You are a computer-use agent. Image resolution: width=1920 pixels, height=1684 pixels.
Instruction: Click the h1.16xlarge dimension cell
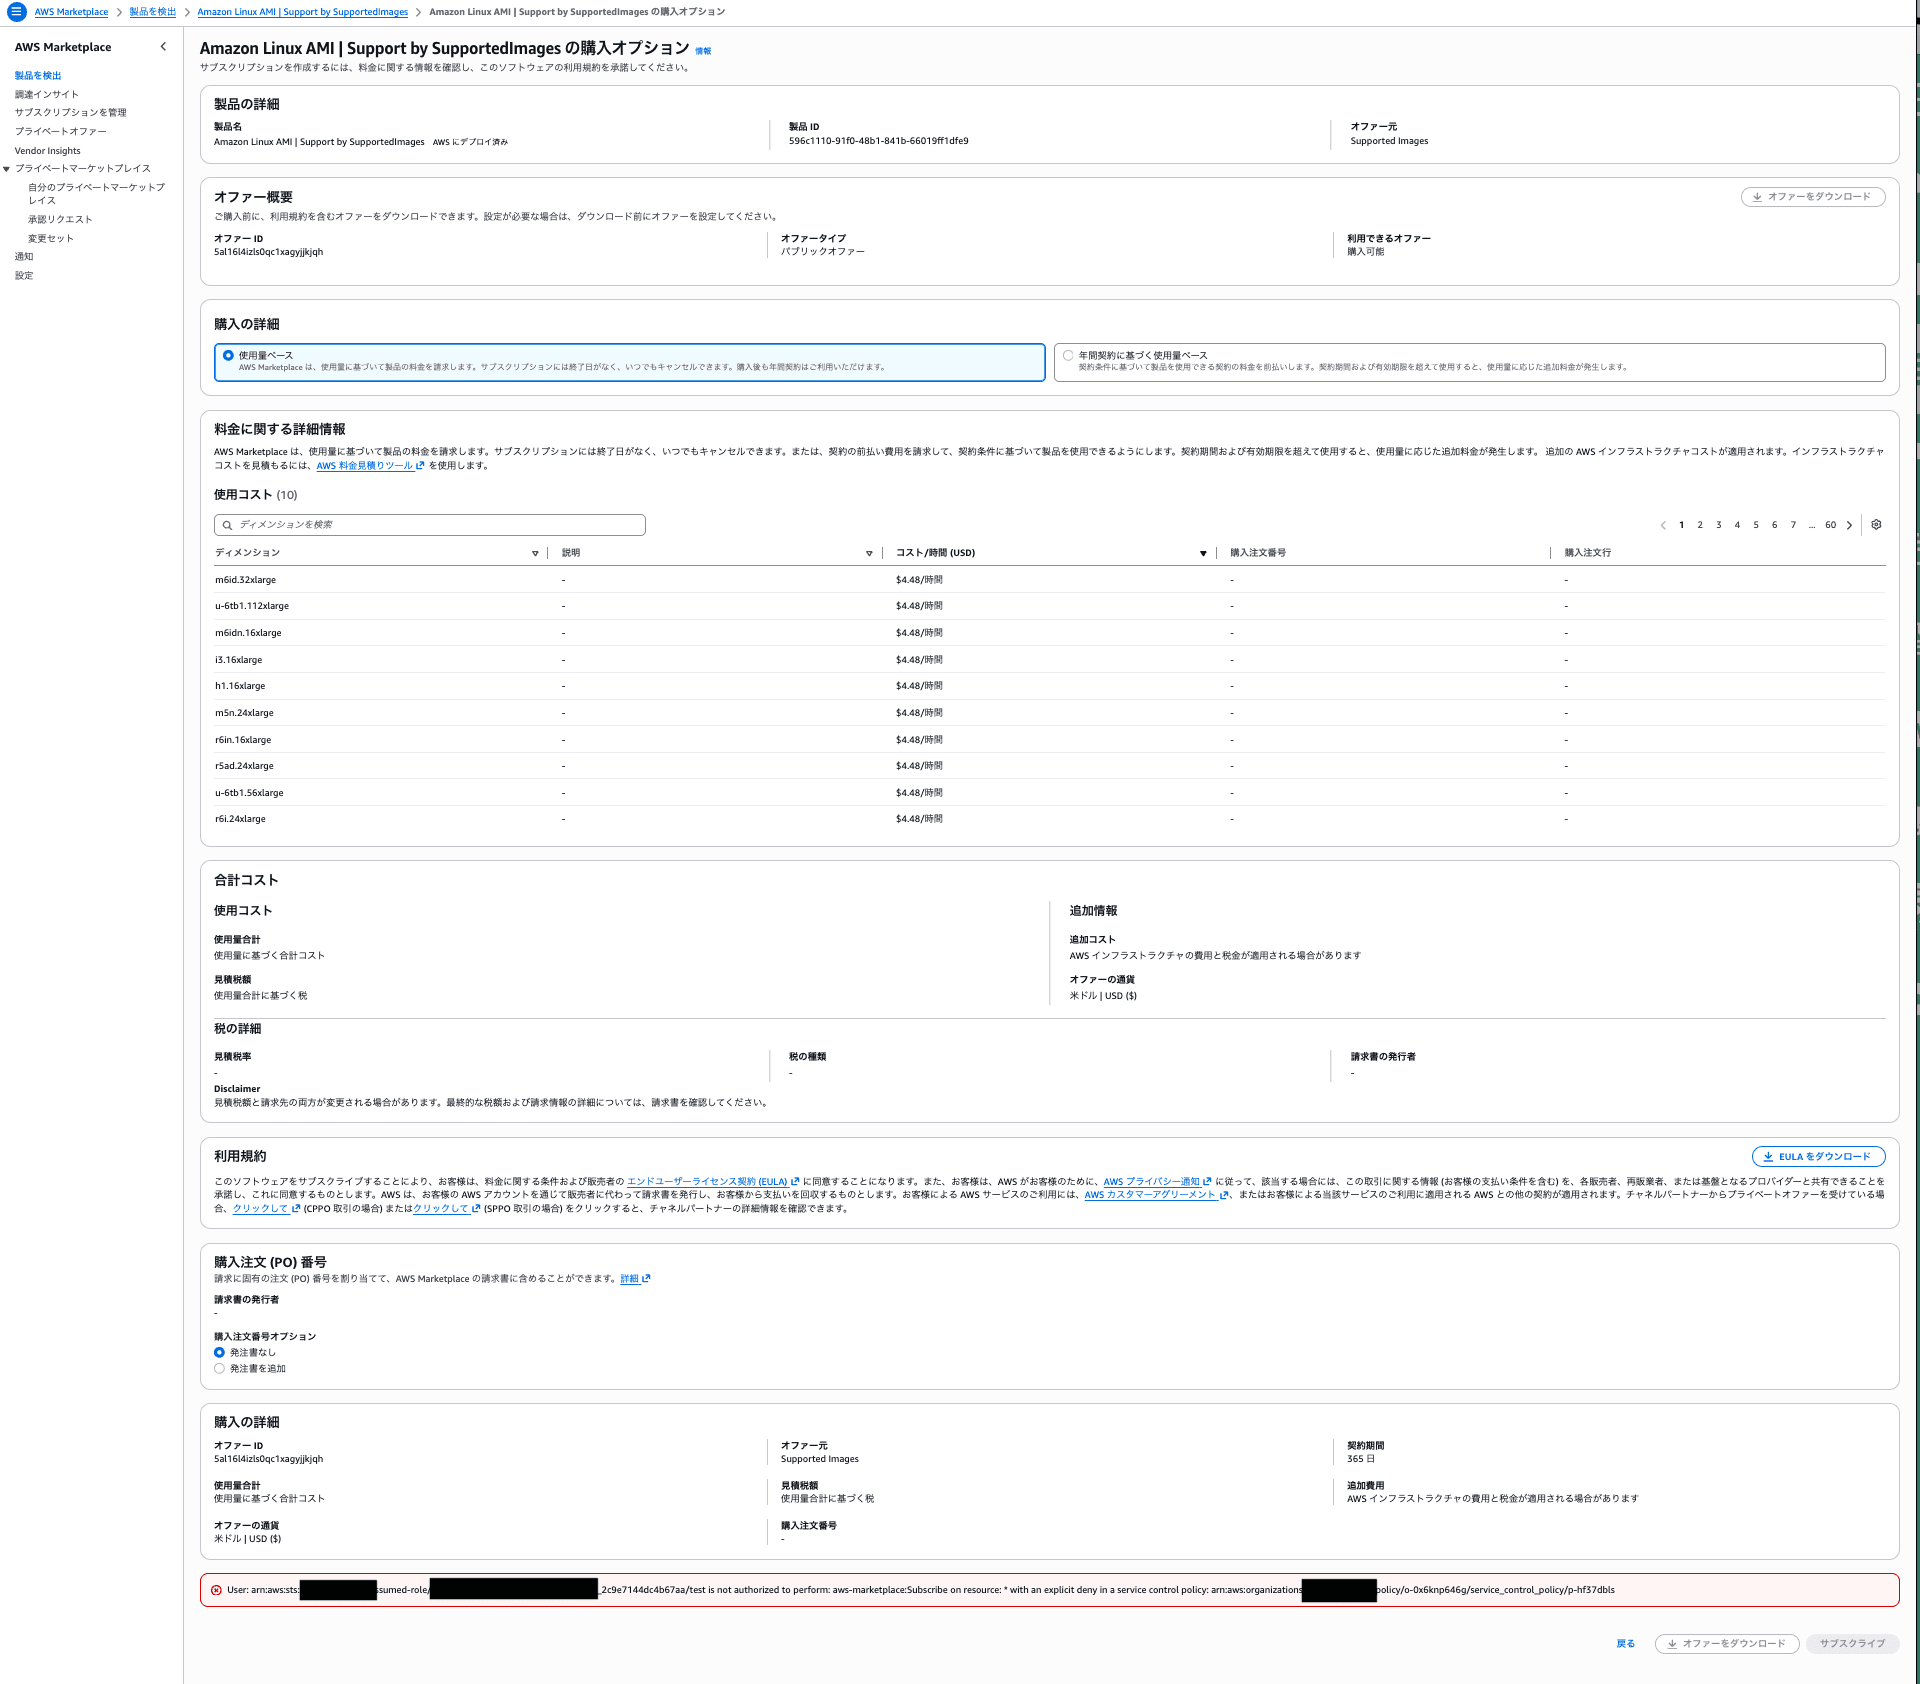point(240,686)
